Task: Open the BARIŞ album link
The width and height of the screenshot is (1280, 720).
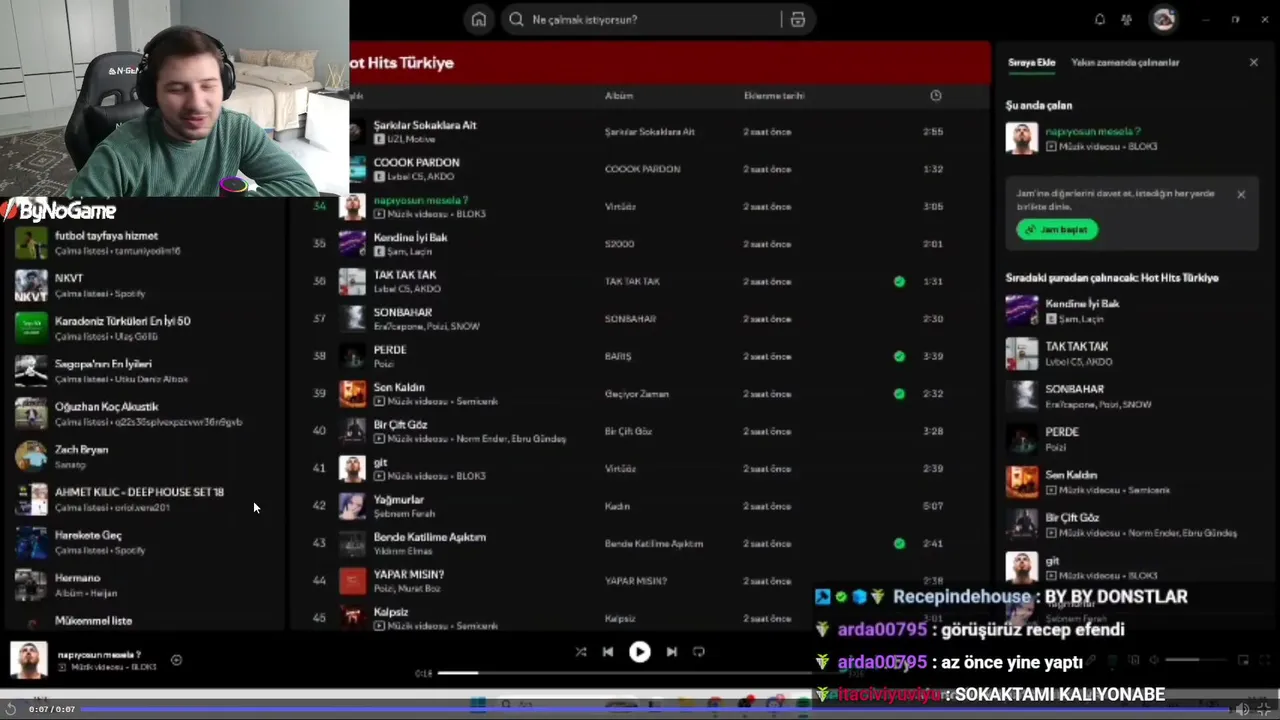Action: tap(618, 357)
